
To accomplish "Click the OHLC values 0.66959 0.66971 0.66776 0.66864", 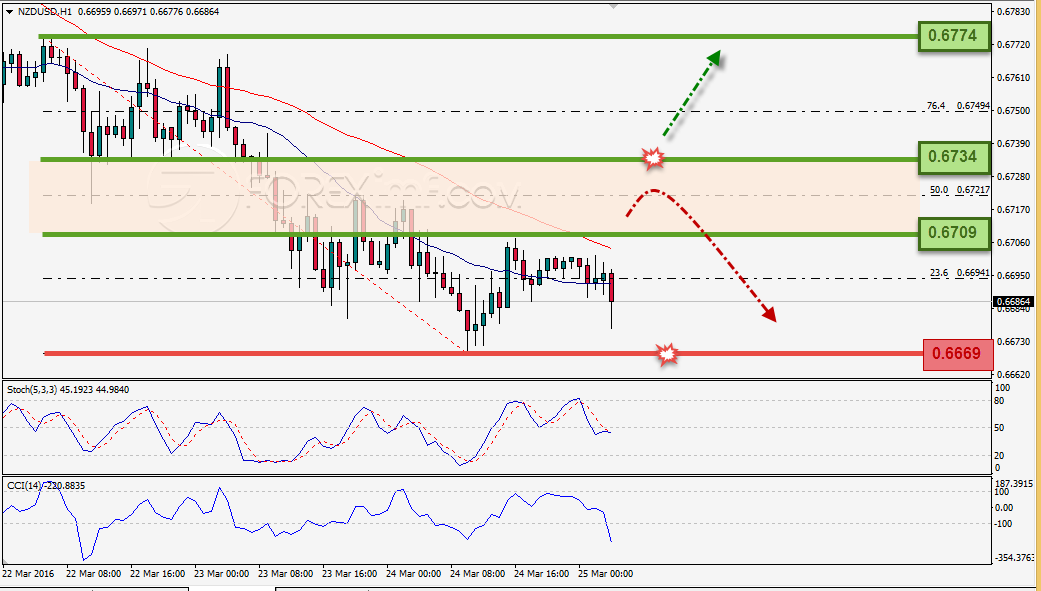I will [x=147, y=12].
